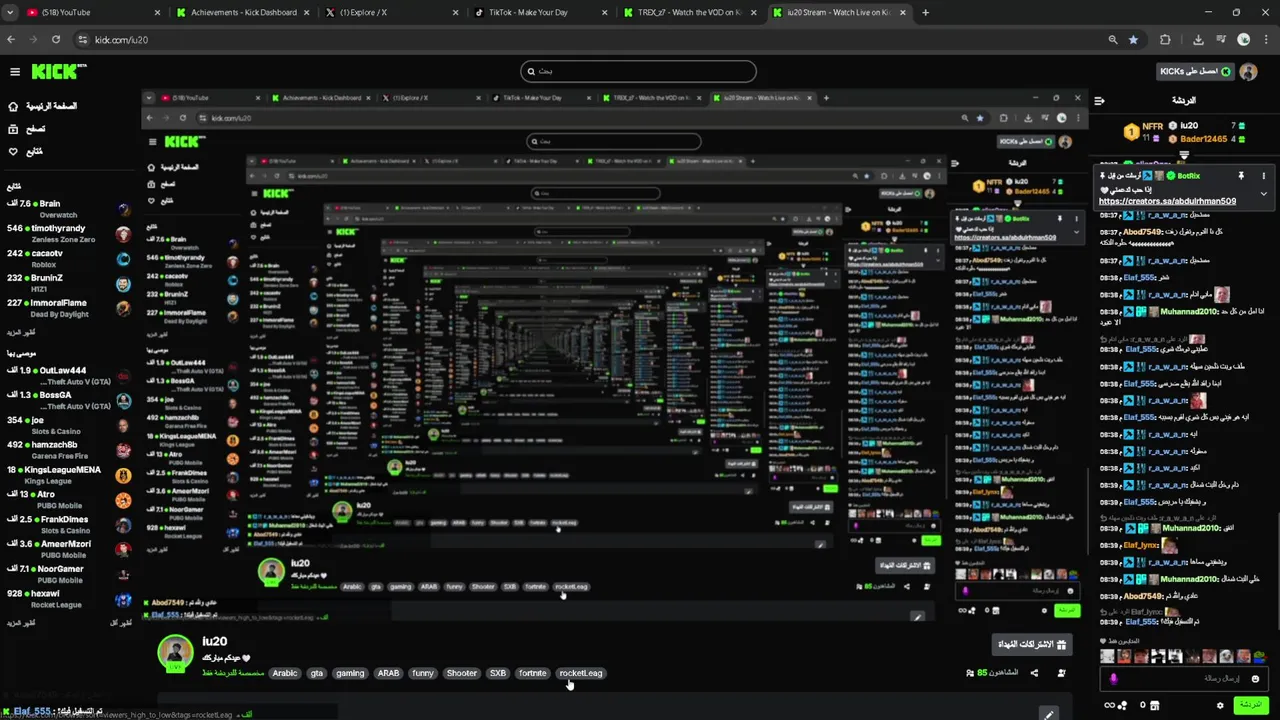The width and height of the screenshot is (1280, 720).
Task: Switch to the Achievements - Kick Dashboard tab
Action: point(241,12)
